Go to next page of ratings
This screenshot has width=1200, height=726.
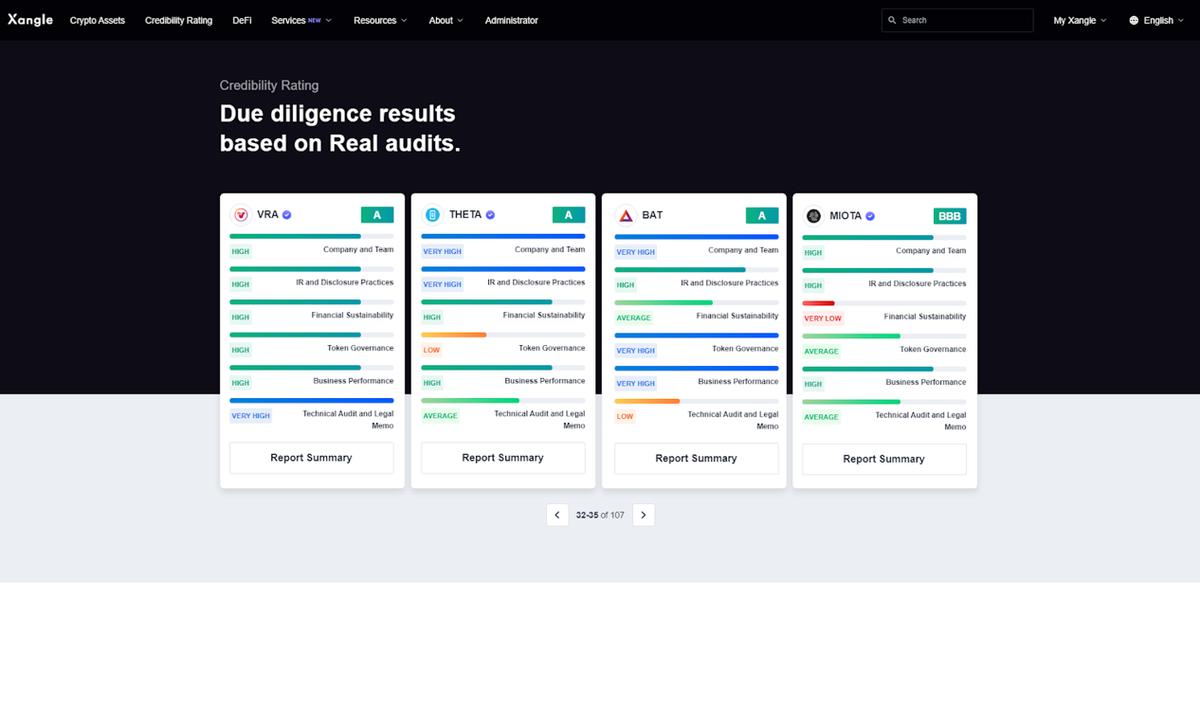tap(644, 515)
